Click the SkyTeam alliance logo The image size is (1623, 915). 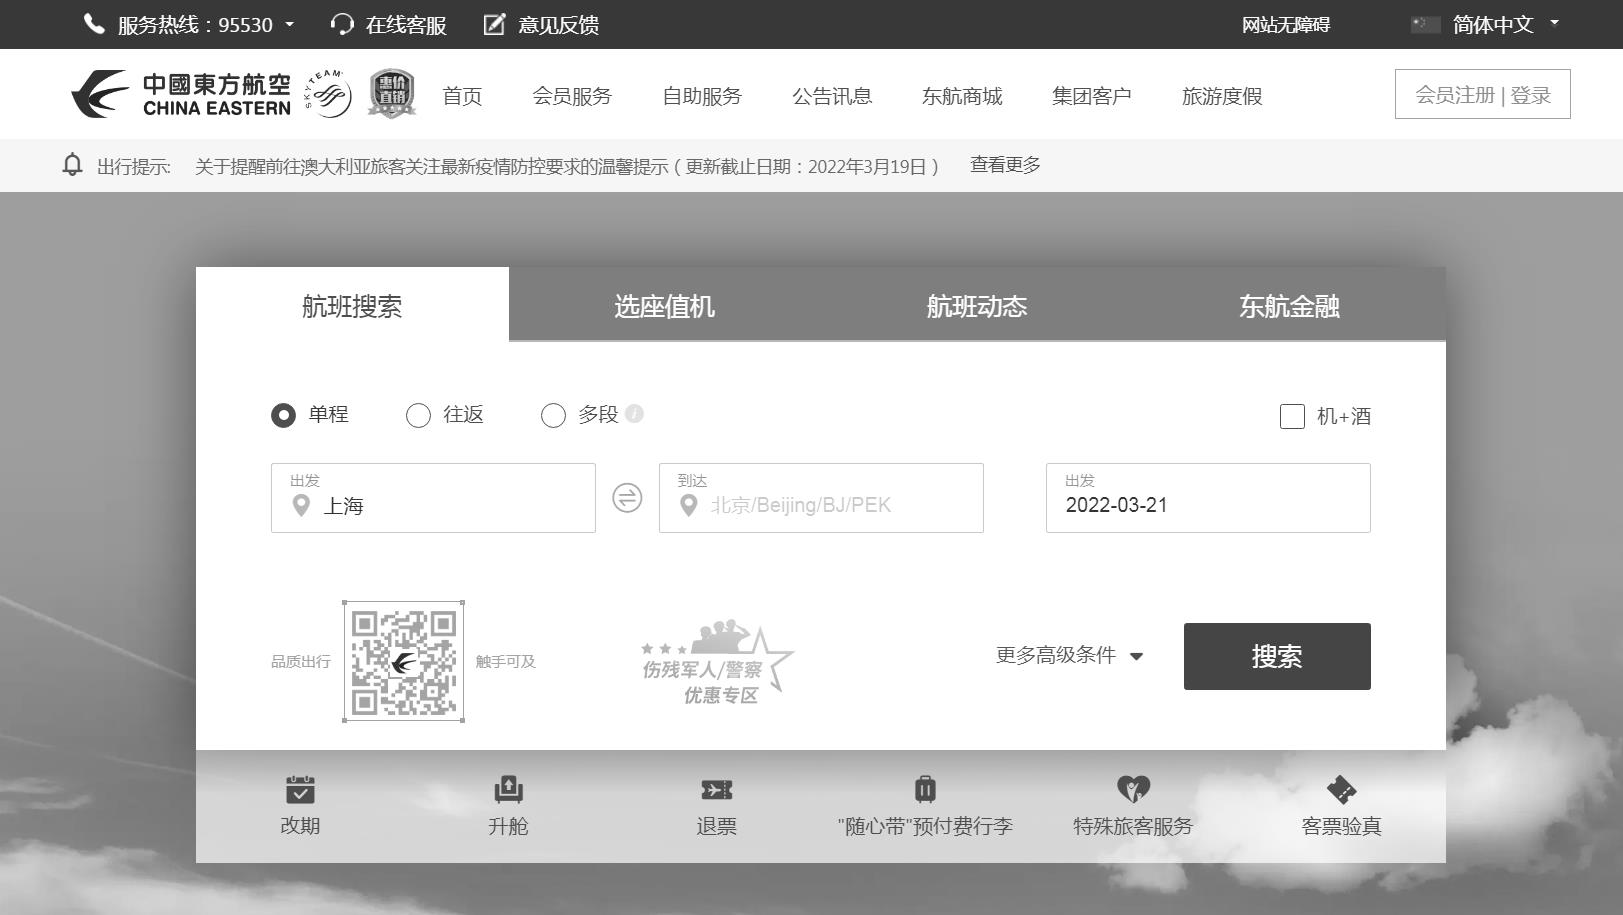[328, 94]
